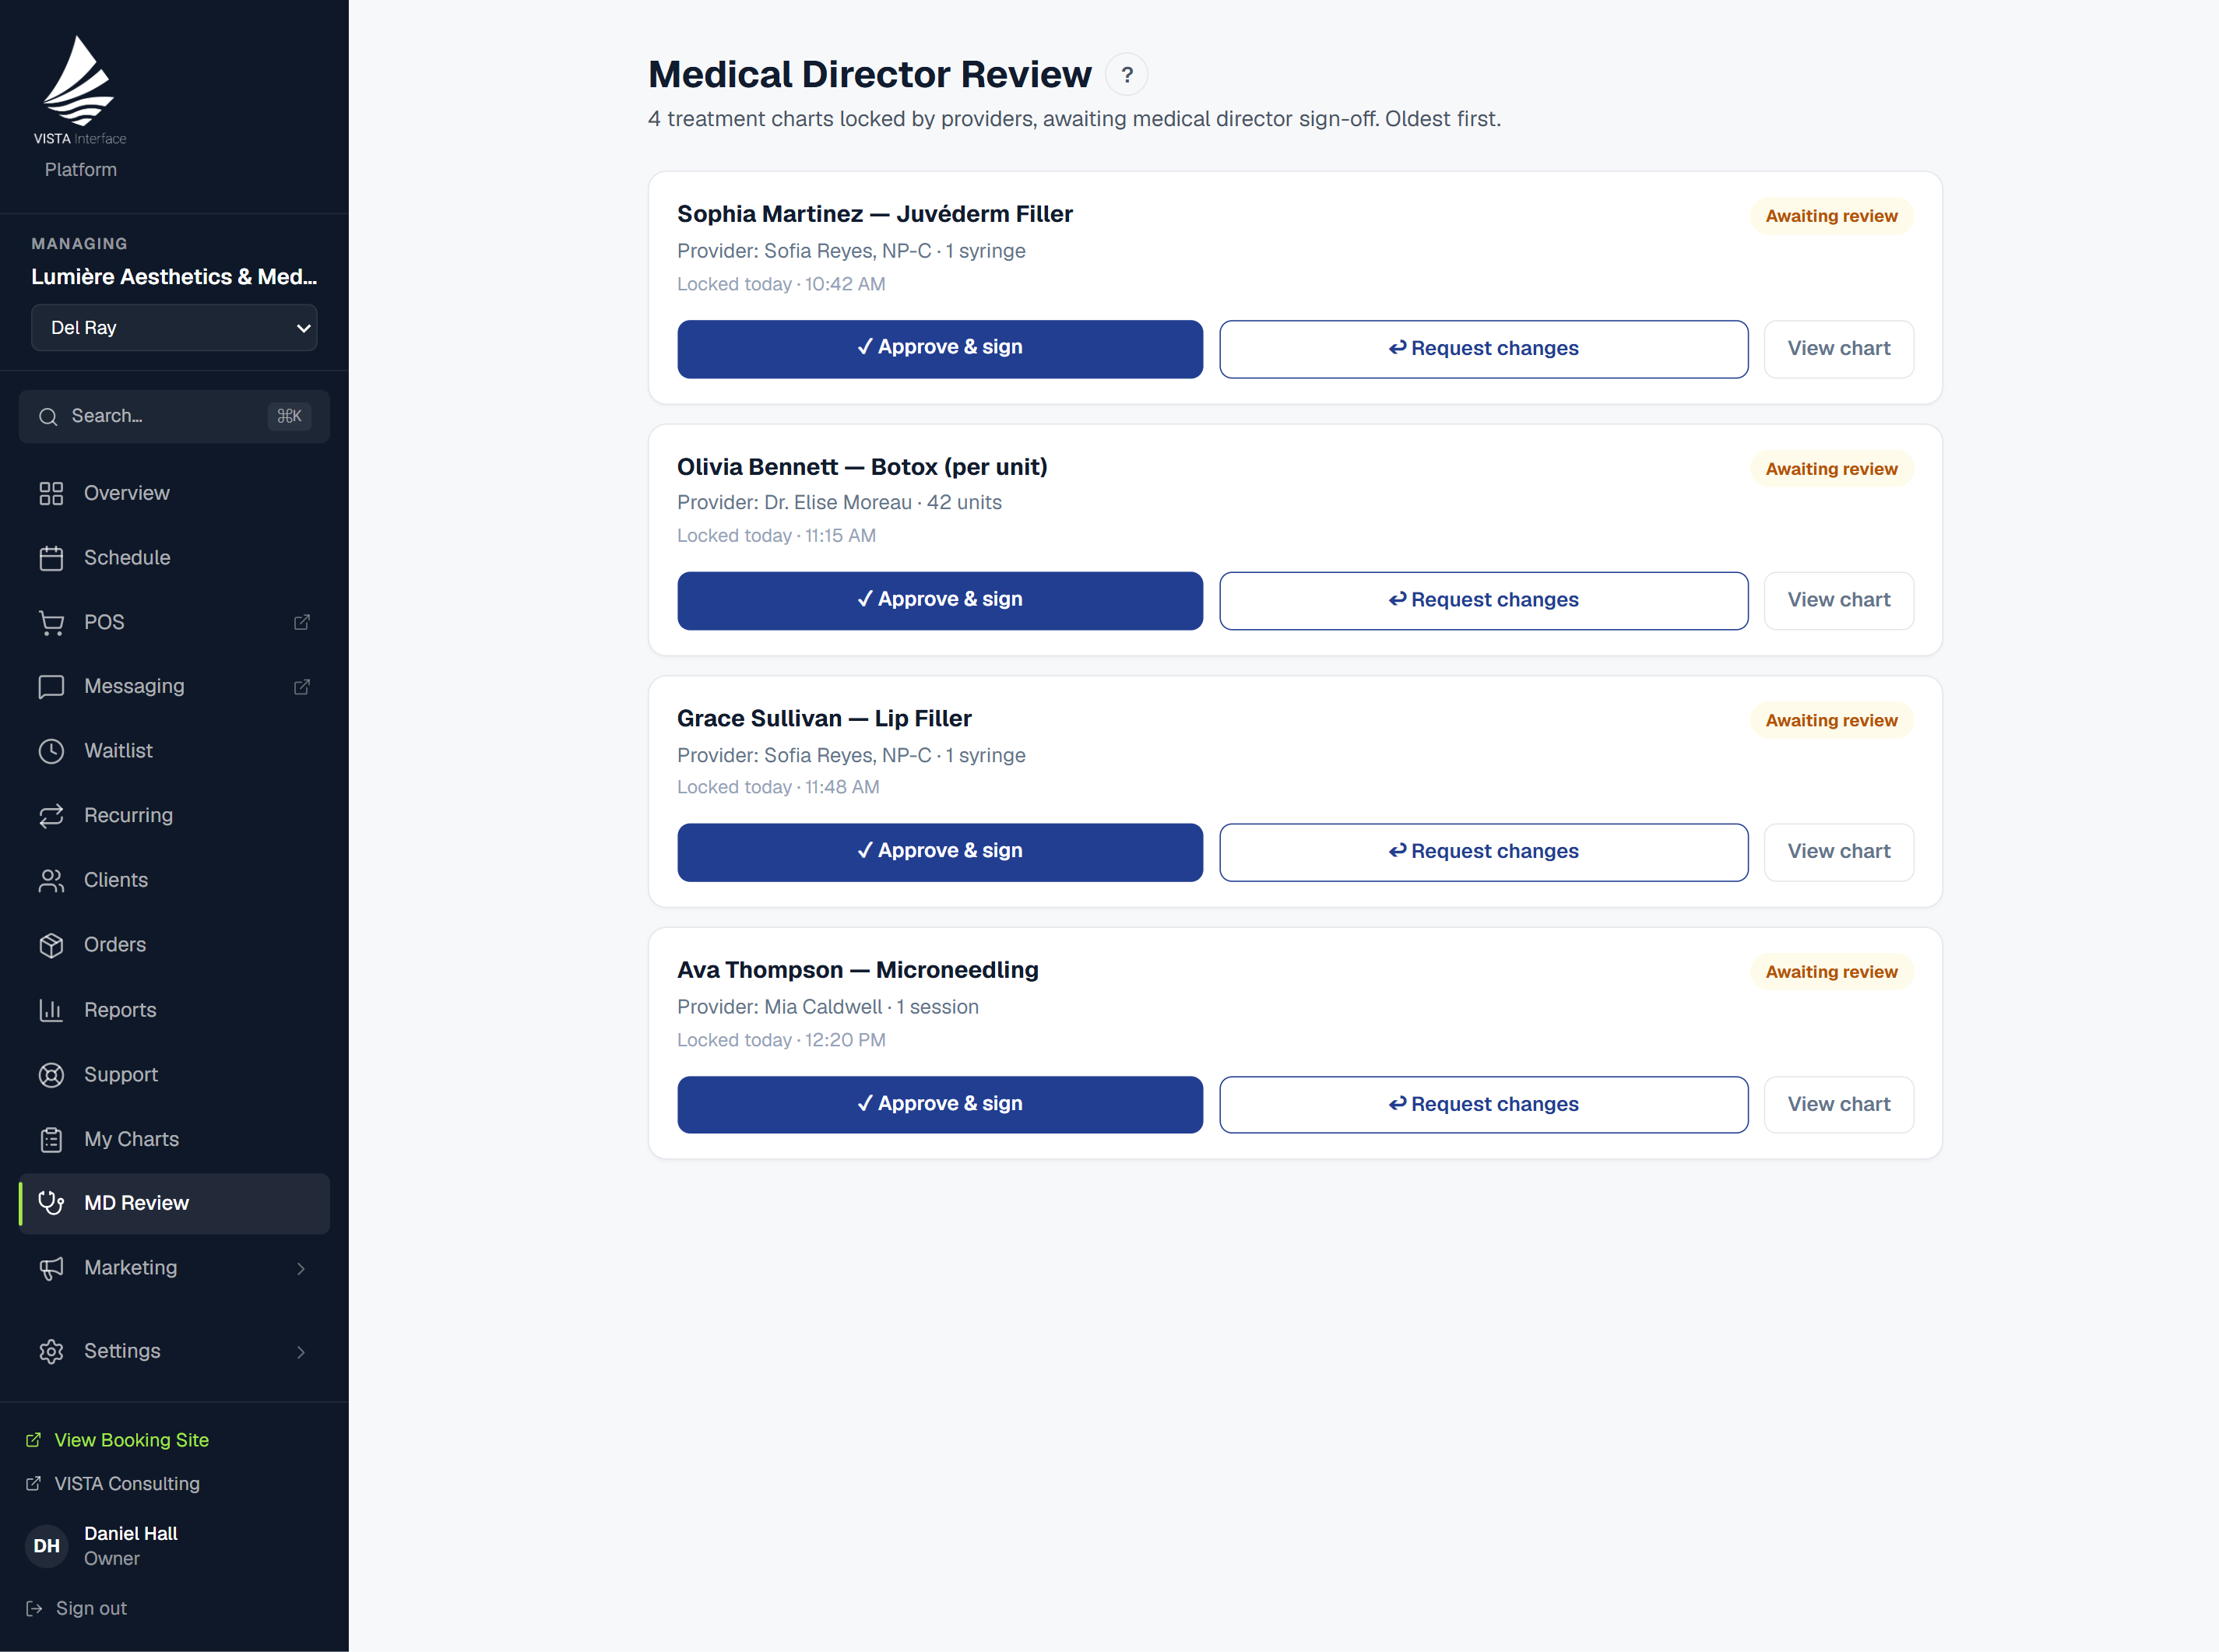Approve & sign Olivia Bennett Botox

click(939, 600)
